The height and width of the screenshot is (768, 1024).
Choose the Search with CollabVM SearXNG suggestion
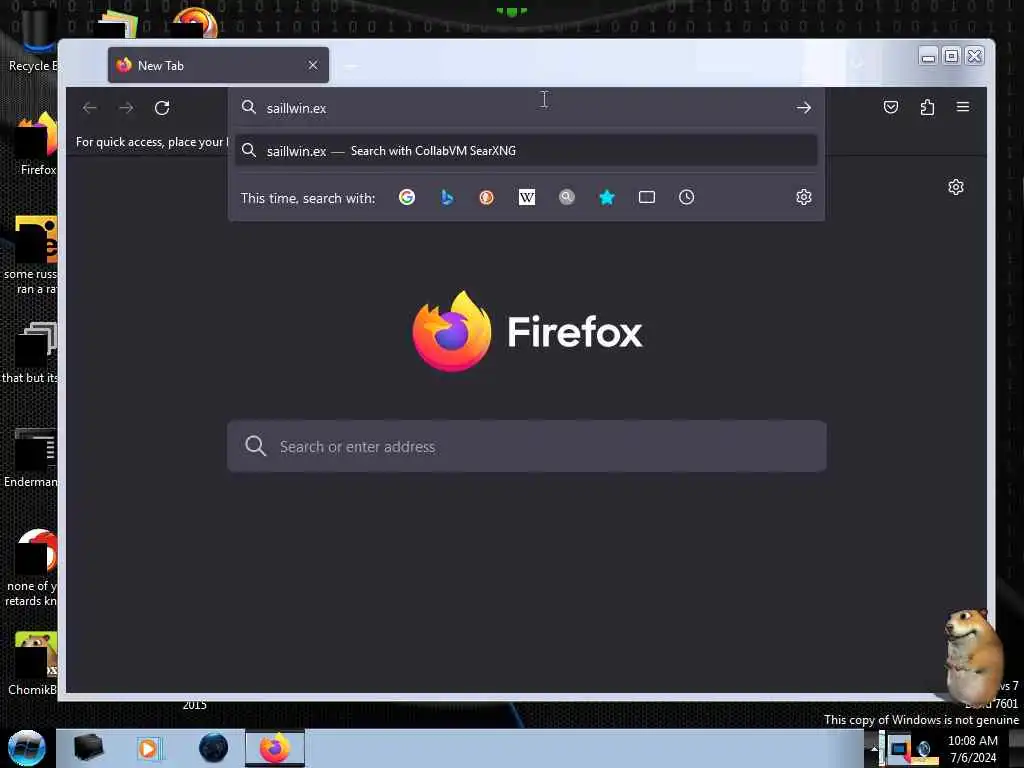(526, 151)
